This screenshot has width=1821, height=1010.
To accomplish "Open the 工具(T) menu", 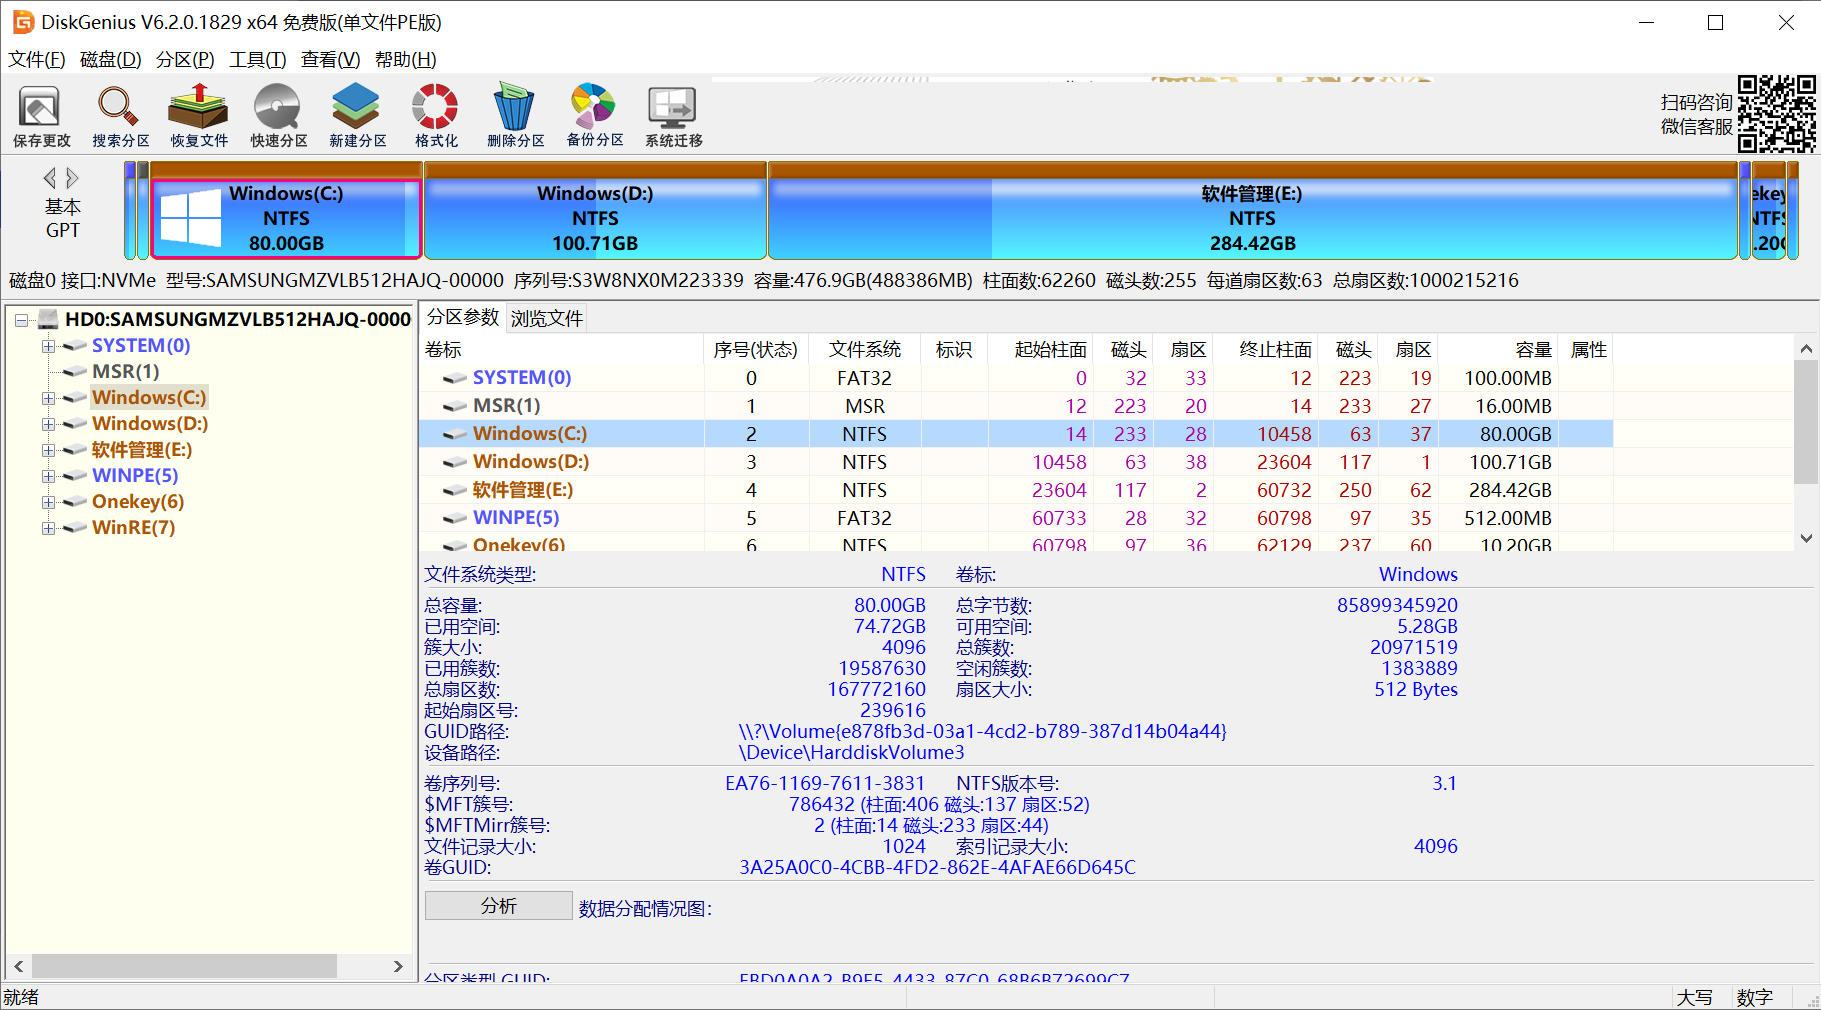I will [258, 60].
